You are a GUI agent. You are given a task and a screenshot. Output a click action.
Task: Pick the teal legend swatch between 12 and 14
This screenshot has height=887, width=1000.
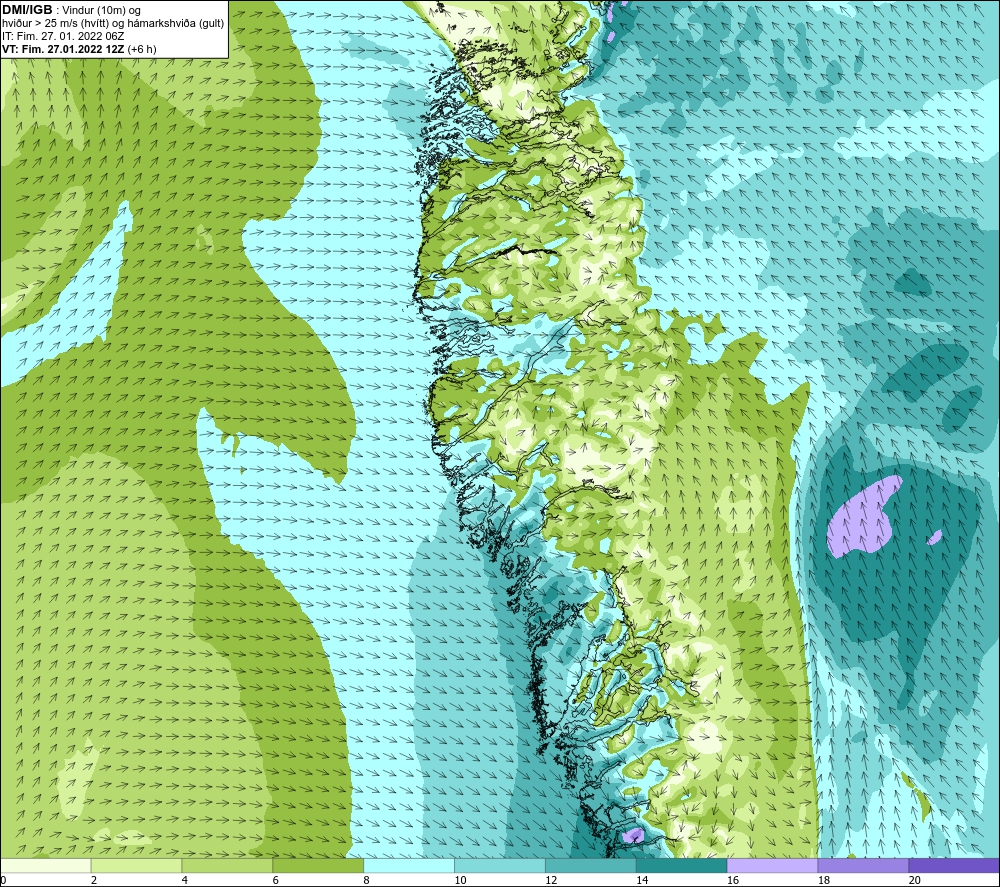591,865
